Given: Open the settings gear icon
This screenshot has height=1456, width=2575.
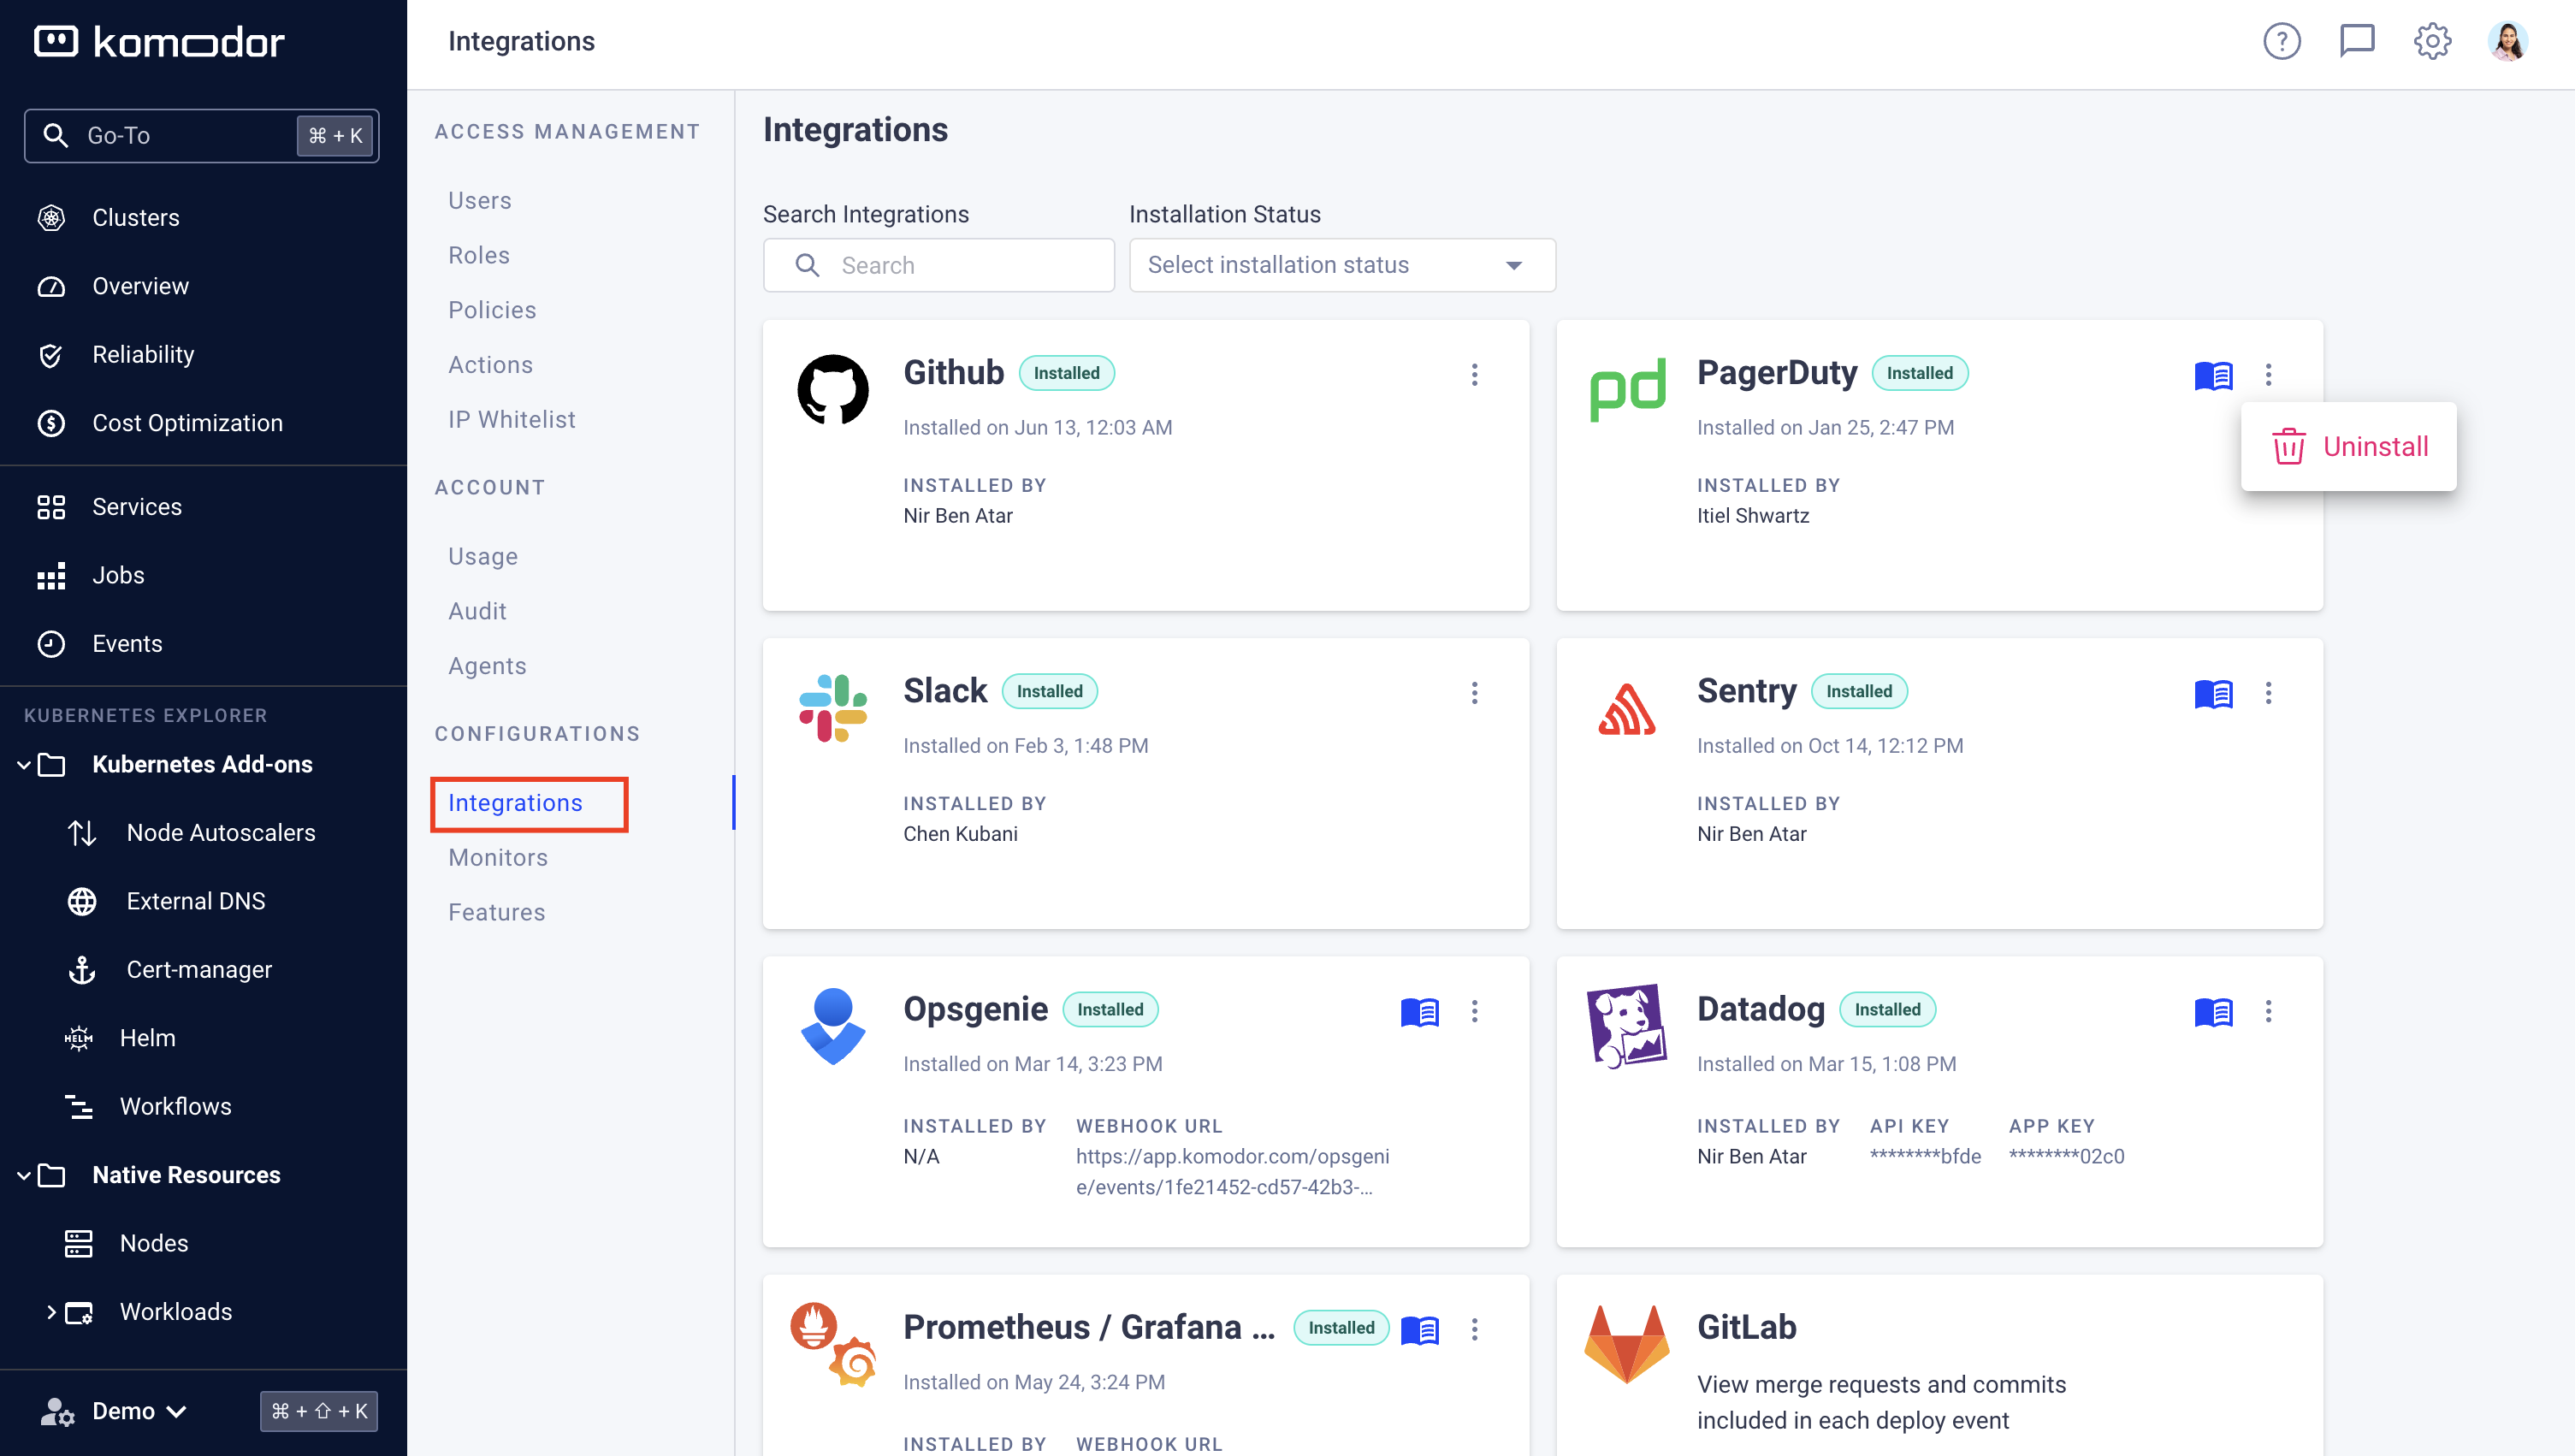Looking at the screenshot, I should [x=2432, y=41].
